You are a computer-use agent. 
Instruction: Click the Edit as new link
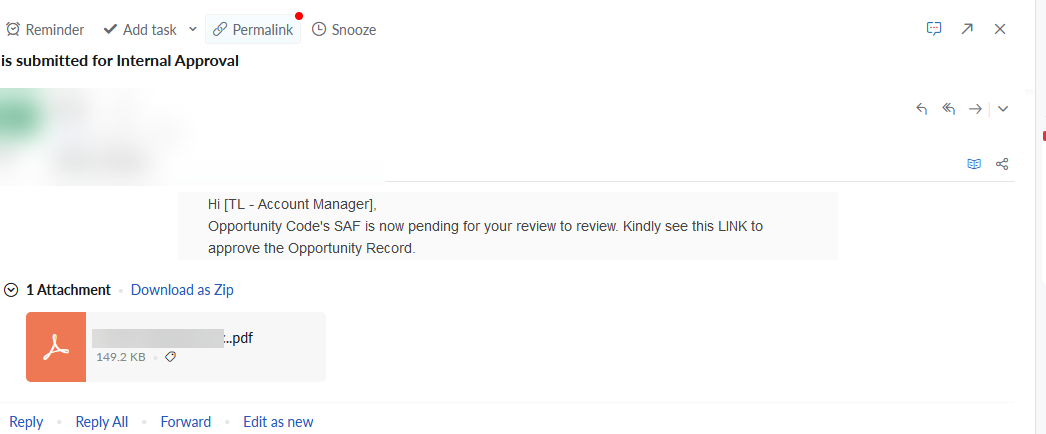point(278,422)
